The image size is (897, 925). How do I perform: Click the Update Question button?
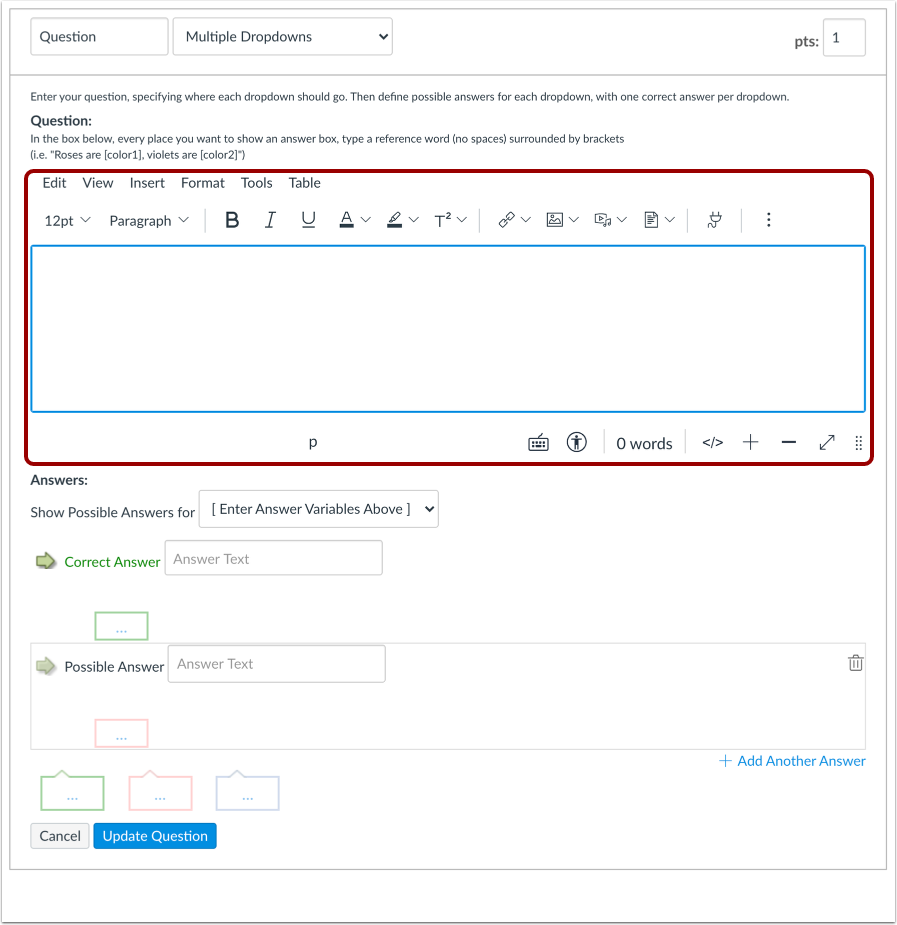click(154, 835)
